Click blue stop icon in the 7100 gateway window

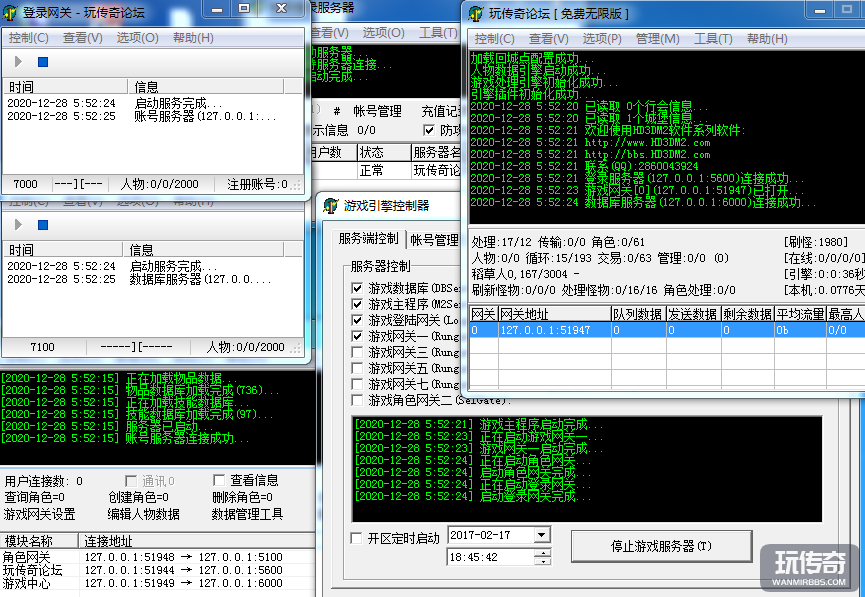pyautogui.click(x=43, y=225)
